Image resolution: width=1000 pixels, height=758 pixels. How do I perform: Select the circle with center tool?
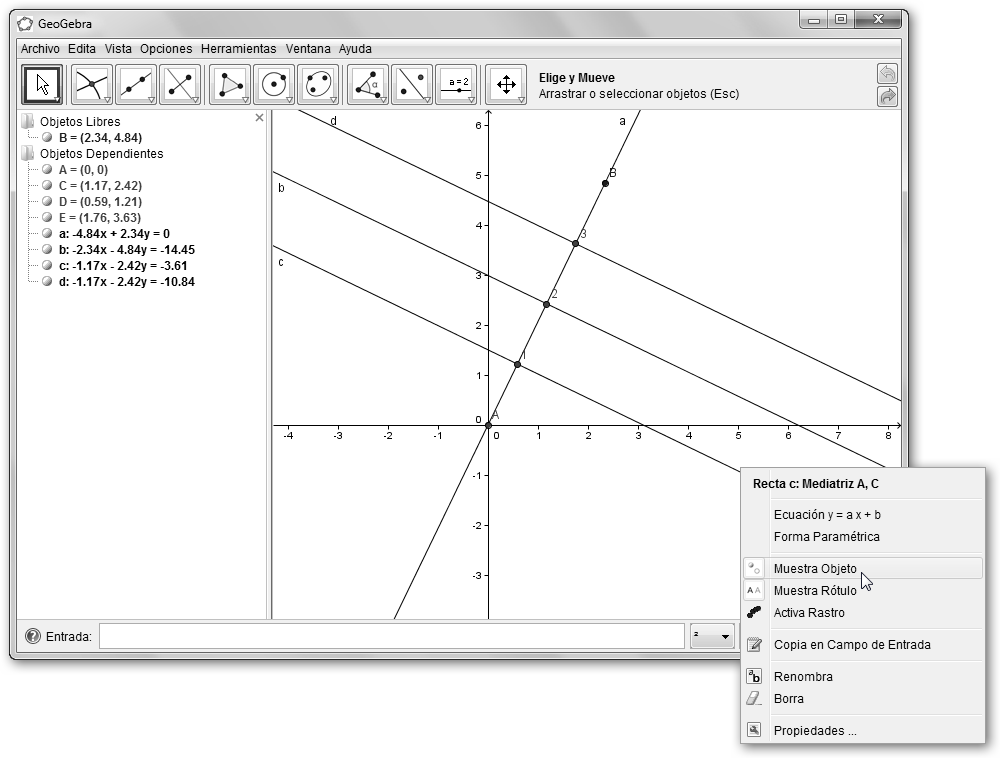pyautogui.click(x=274, y=85)
